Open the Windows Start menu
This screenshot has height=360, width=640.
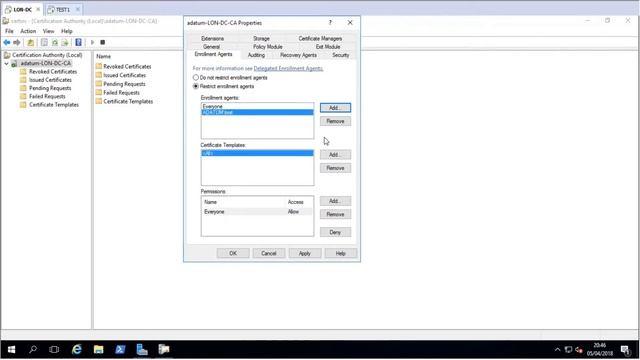[11, 349]
